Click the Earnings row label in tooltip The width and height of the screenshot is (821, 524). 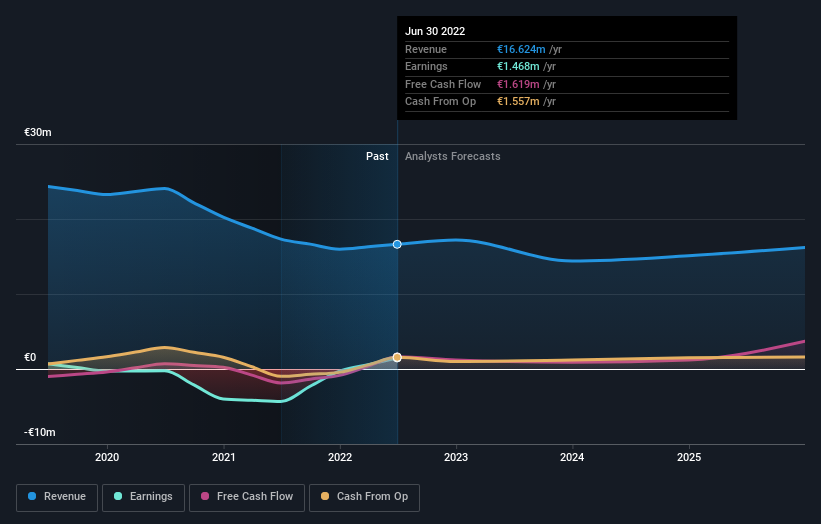coord(426,66)
